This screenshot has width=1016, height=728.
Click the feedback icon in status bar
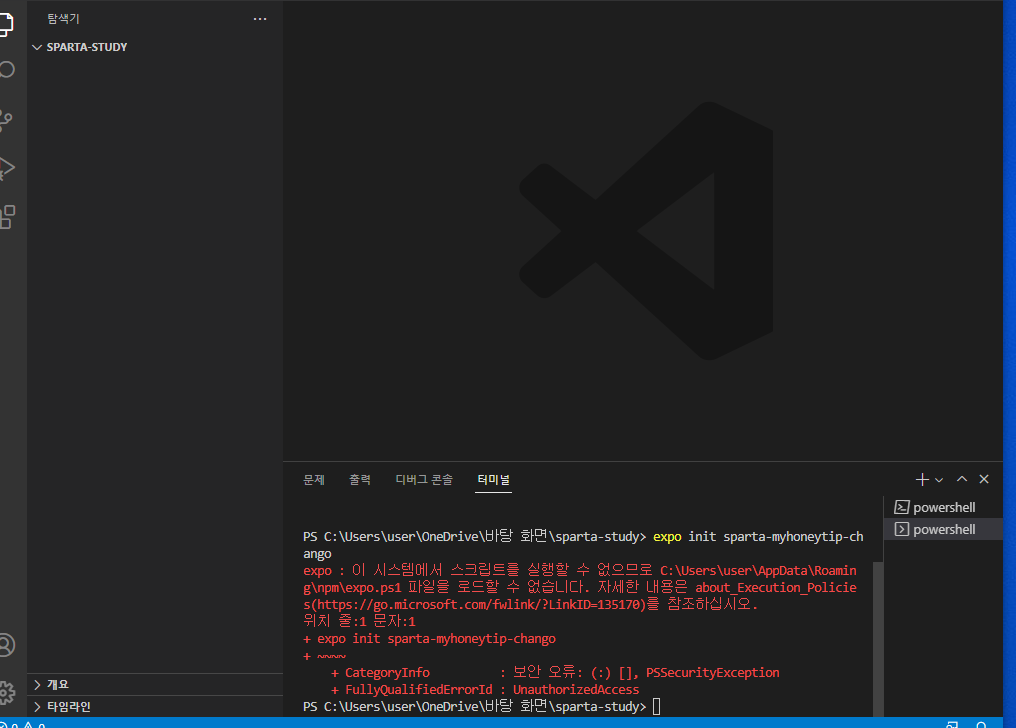[x=952, y=725]
